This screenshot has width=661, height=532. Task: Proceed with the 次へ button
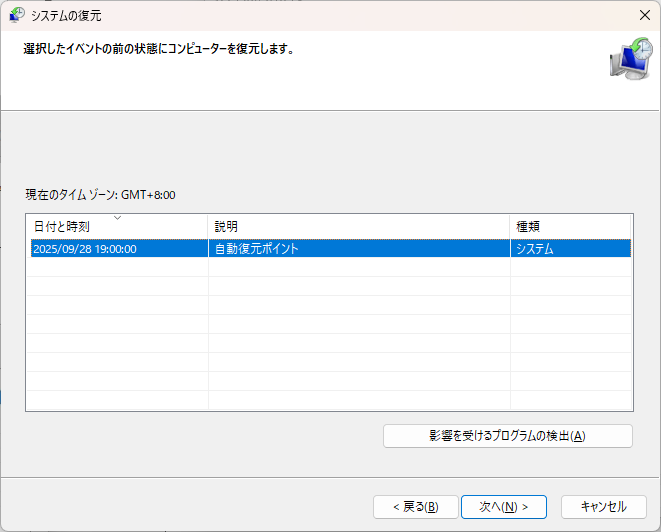click(x=503, y=507)
